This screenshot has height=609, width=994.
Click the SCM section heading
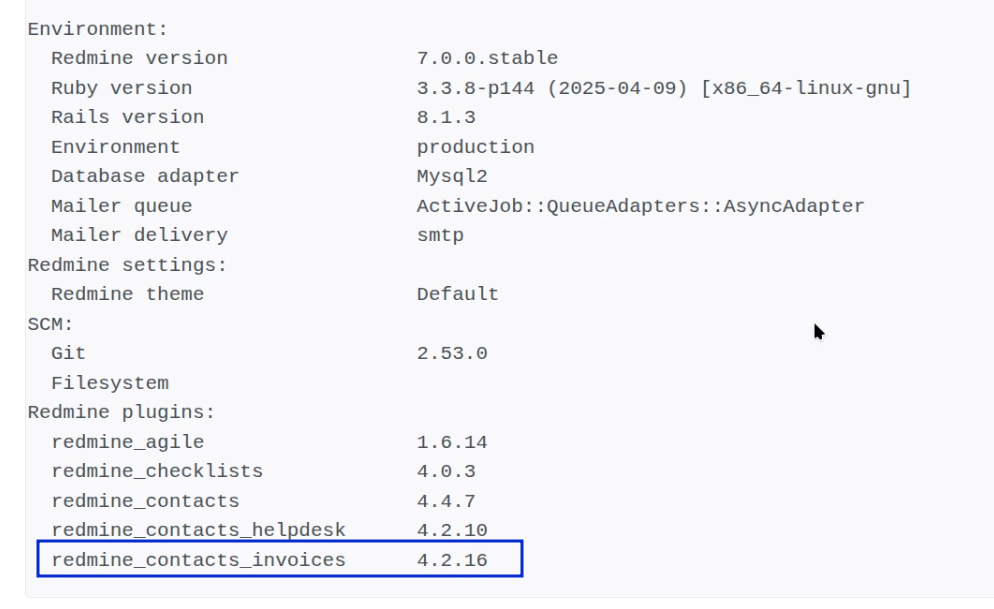(x=50, y=324)
